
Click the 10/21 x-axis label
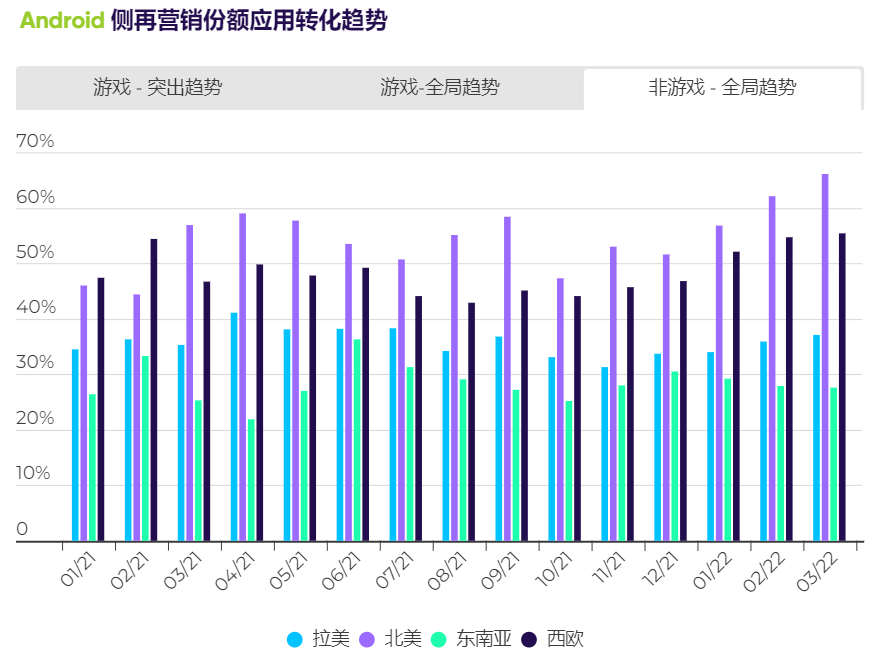[555, 569]
